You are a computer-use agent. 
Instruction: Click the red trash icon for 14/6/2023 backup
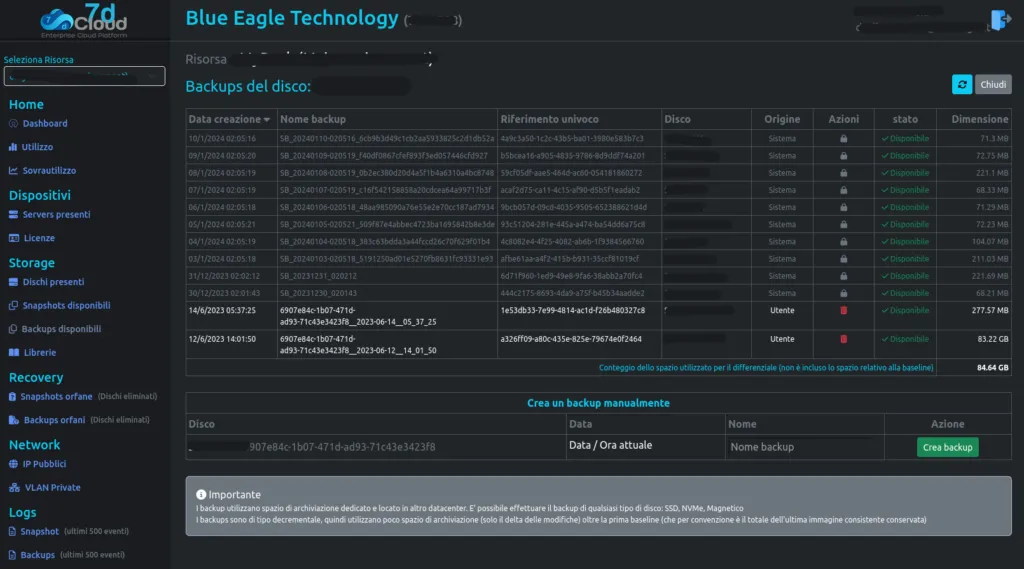pyautogui.click(x=843, y=310)
